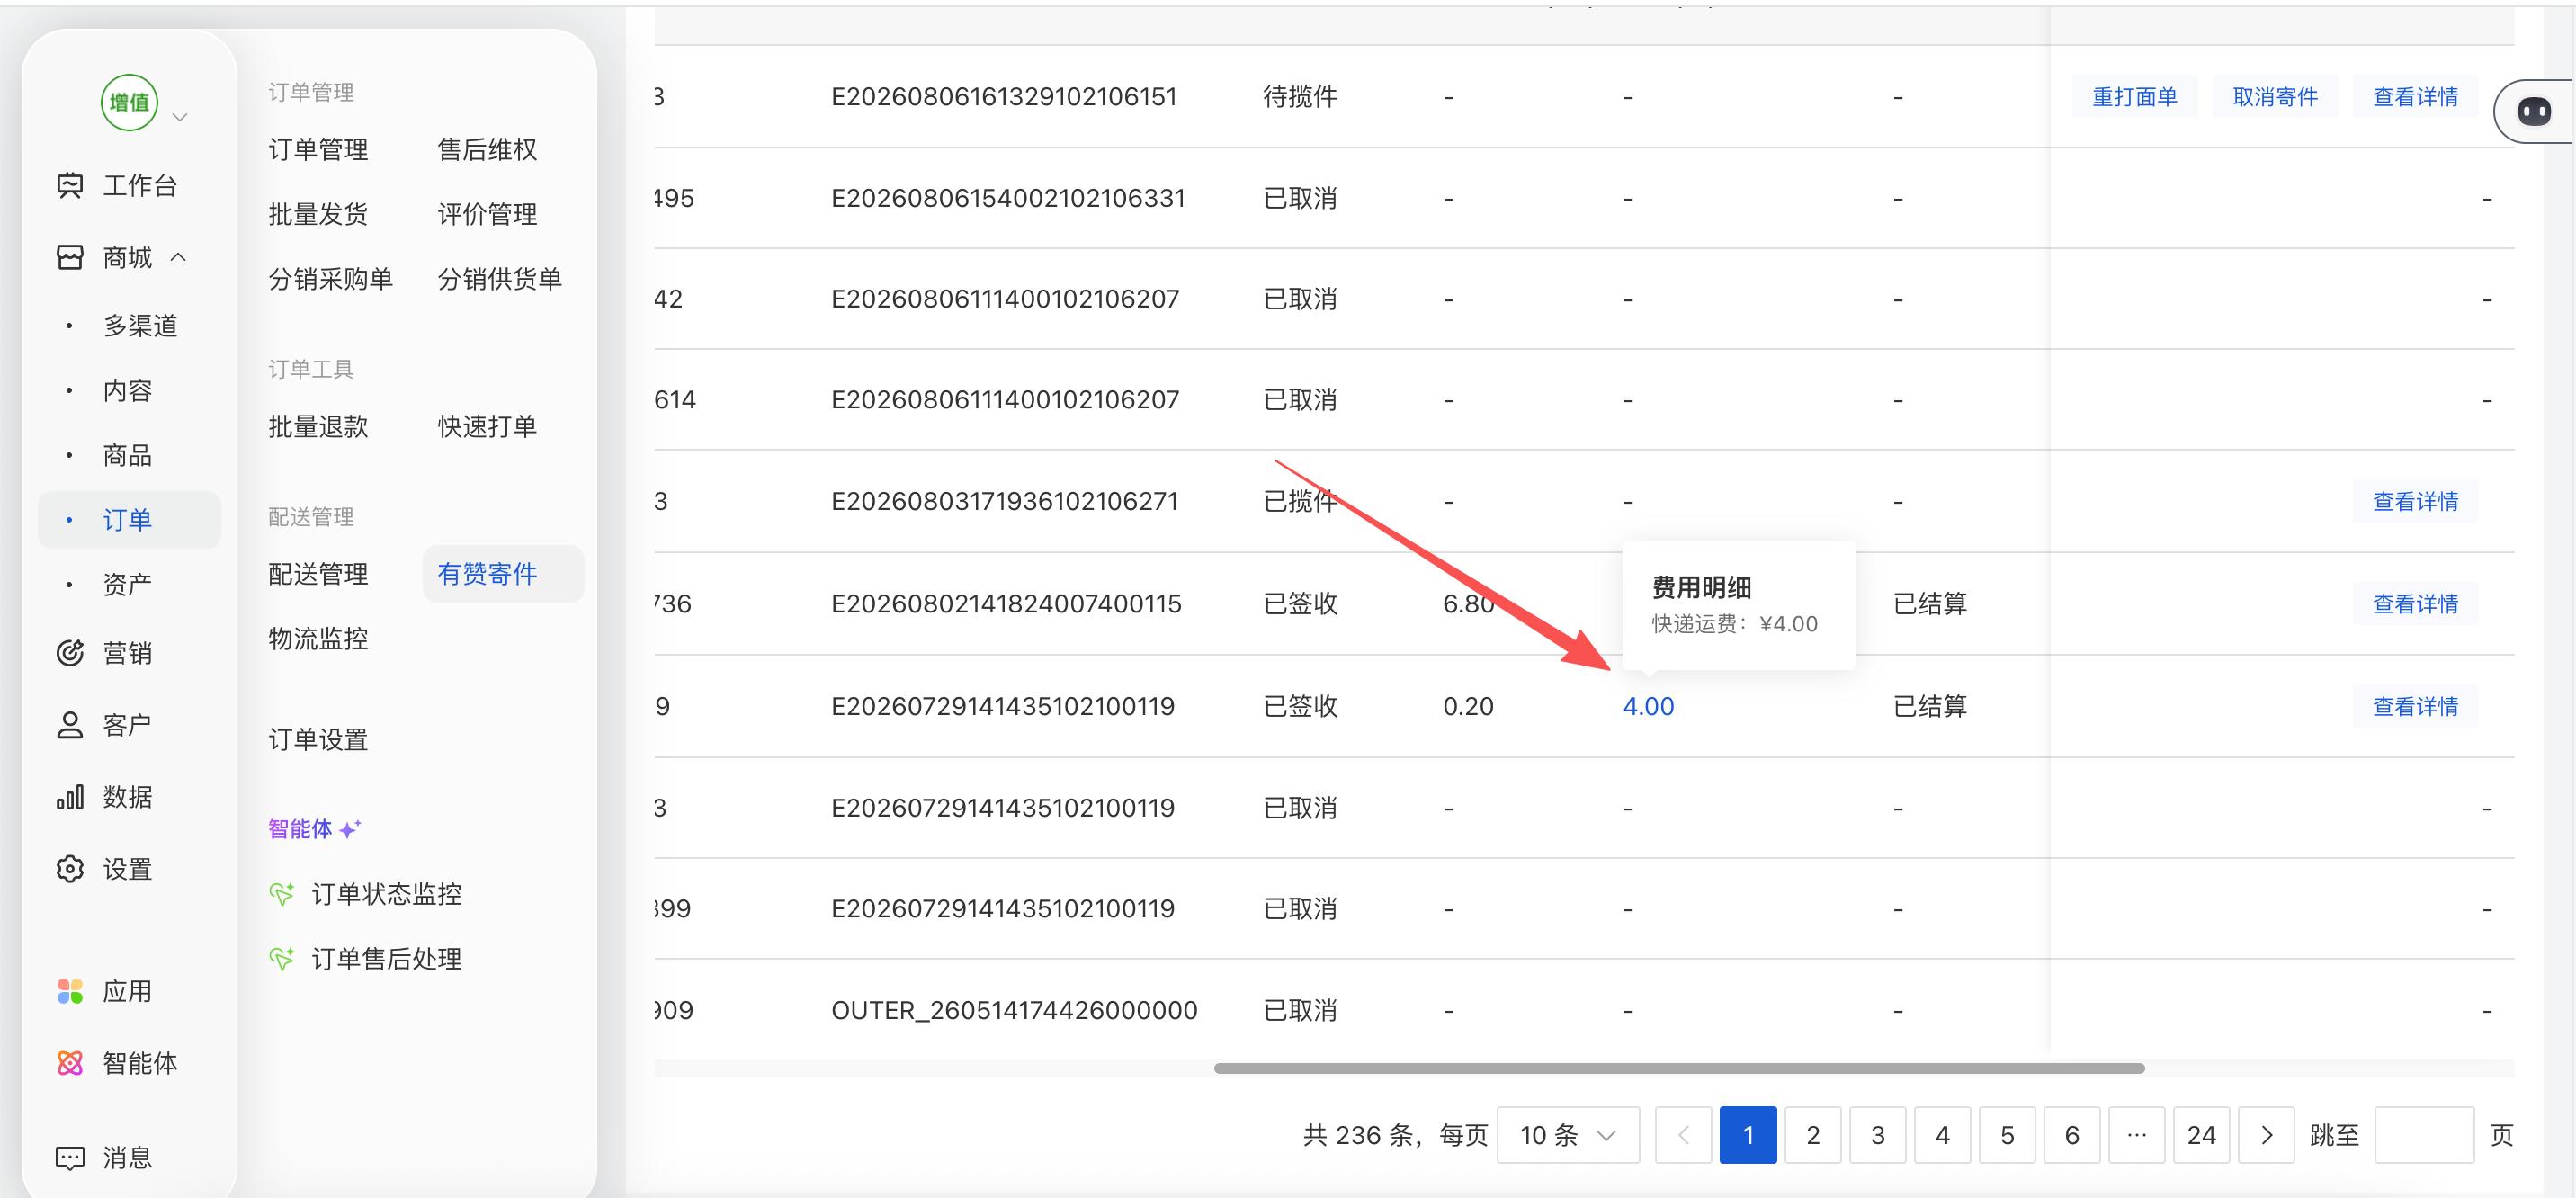Image resolution: width=2576 pixels, height=1198 pixels.
Task: Select 有赞寄件 submenu item
Action: 503,574
